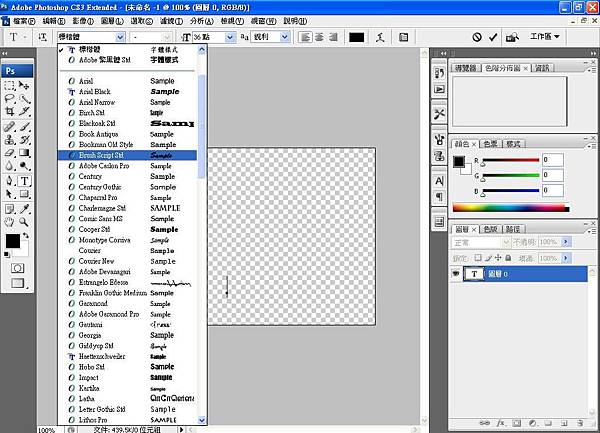This screenshot has width=600, height=433.
Task: Select the Eraser tool
Action: (x=10, y=153)
